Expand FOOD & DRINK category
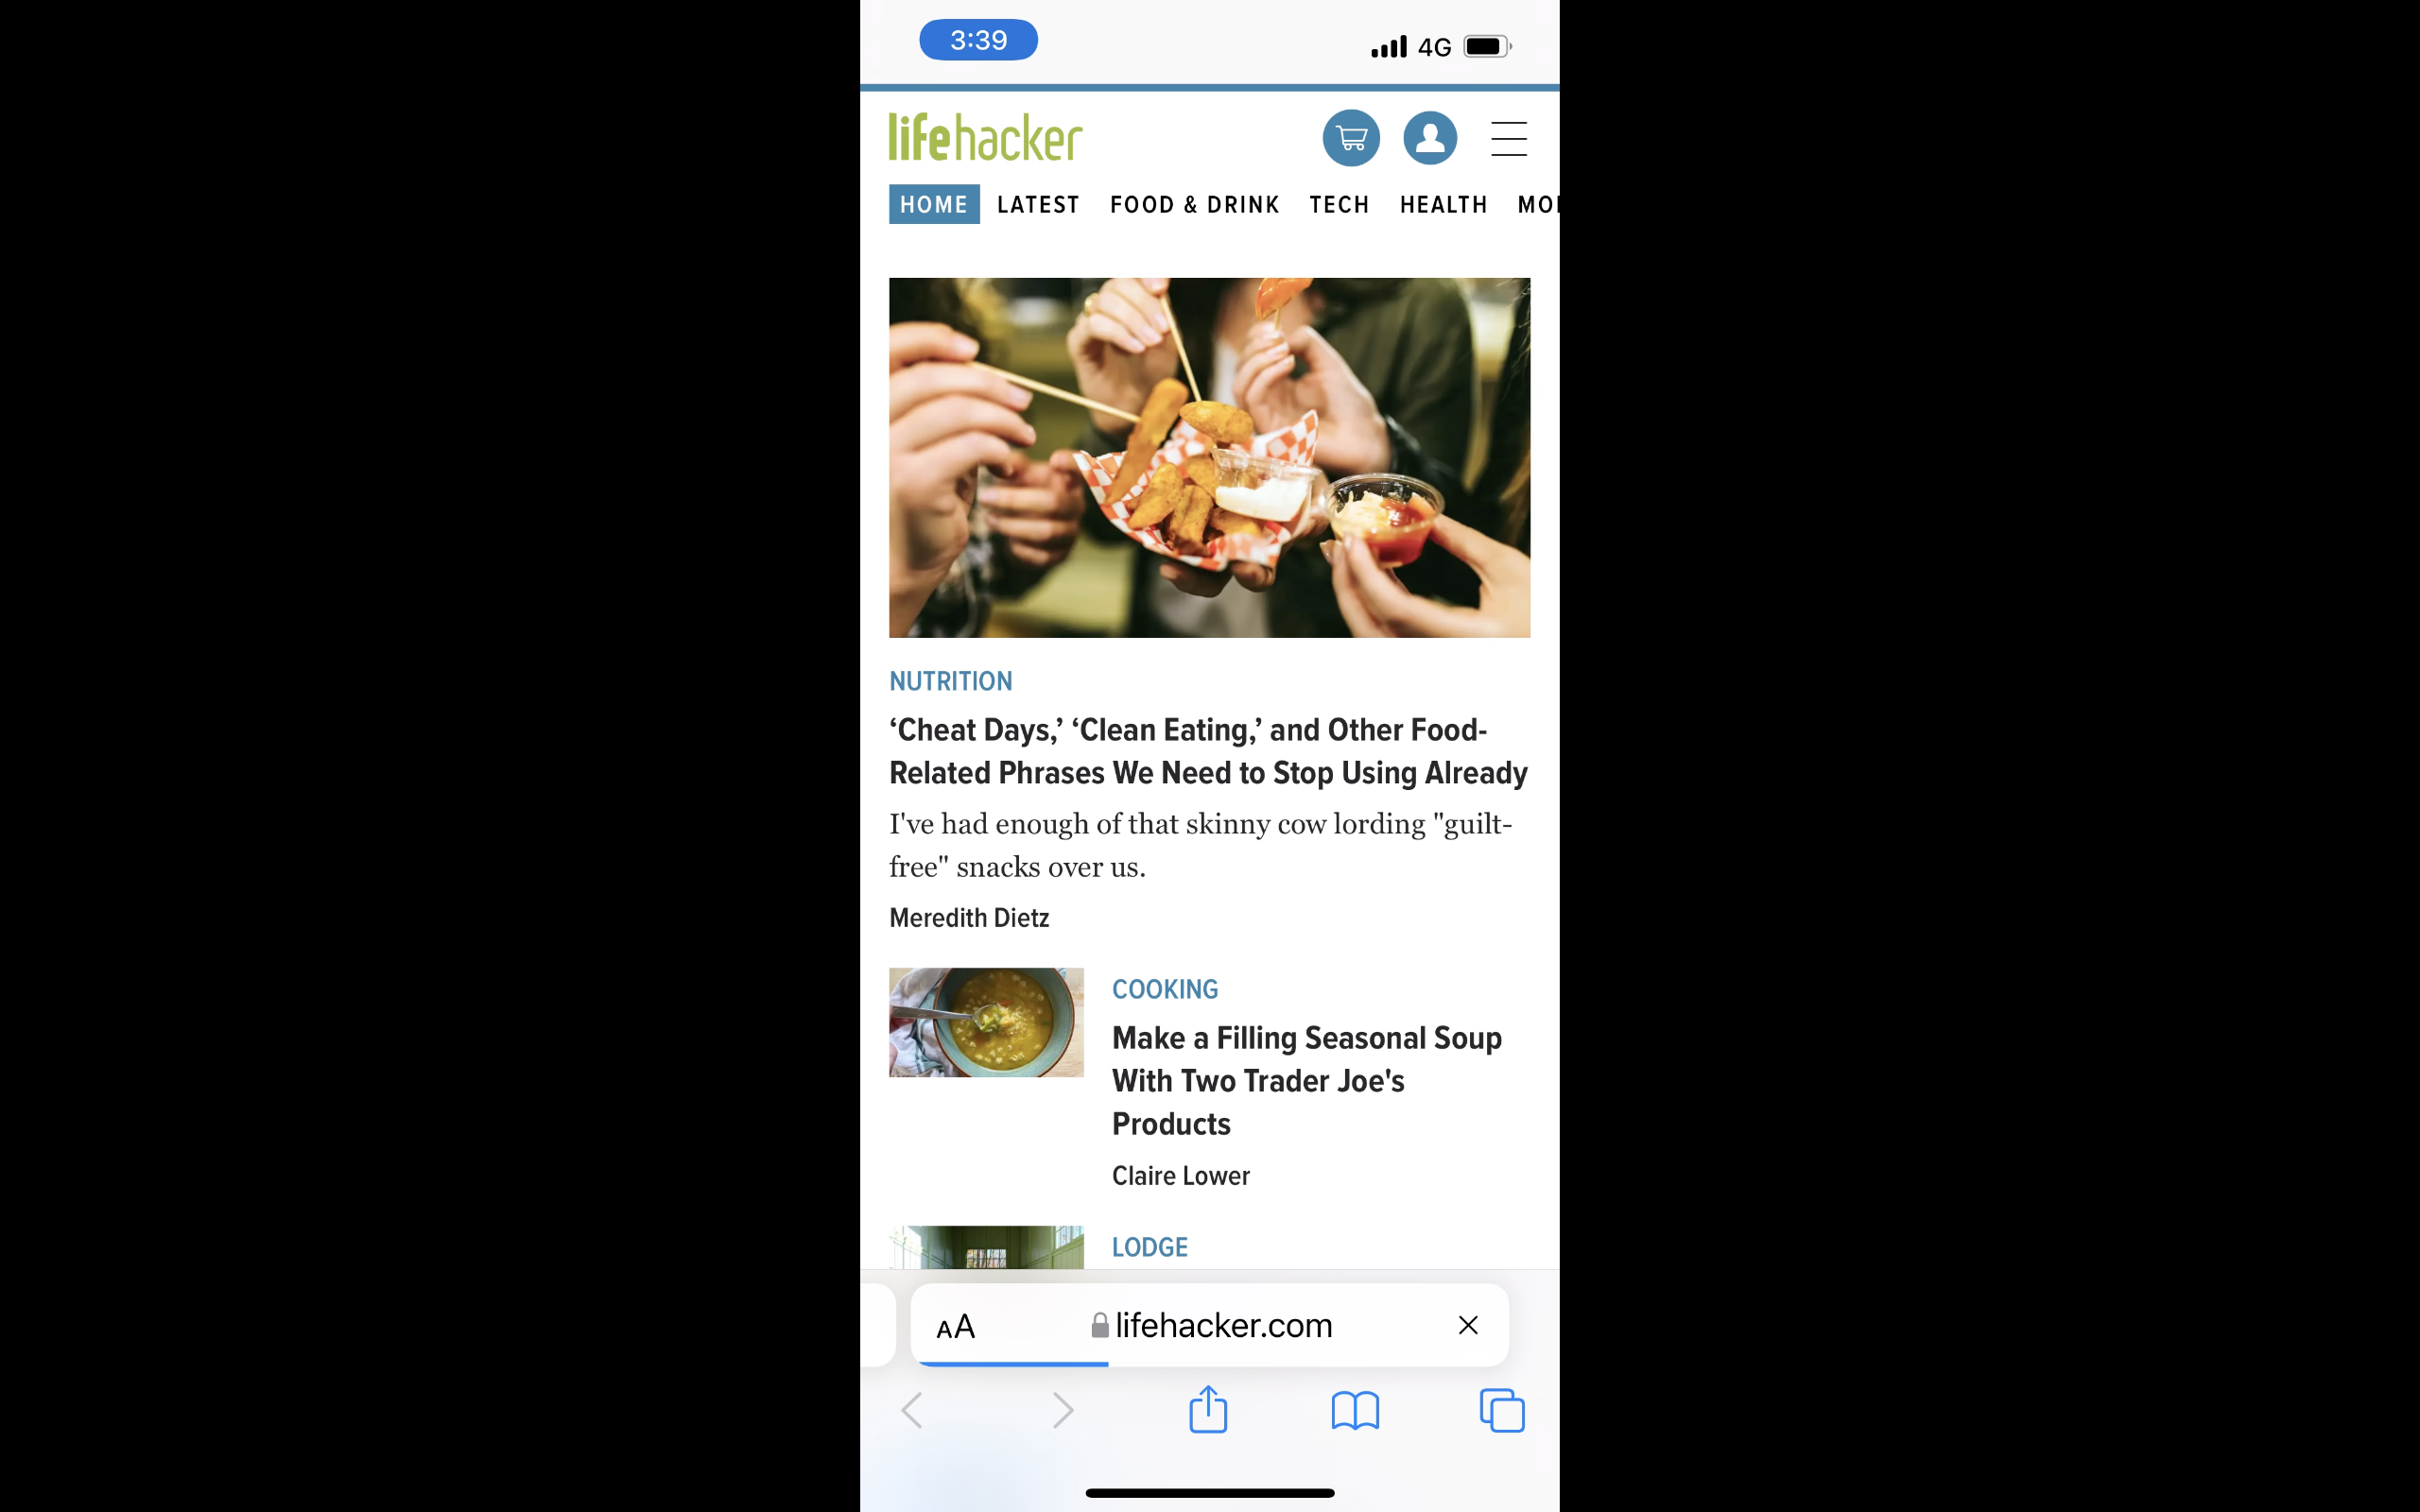The image size is (2420, 1512). pos(1193,204)
